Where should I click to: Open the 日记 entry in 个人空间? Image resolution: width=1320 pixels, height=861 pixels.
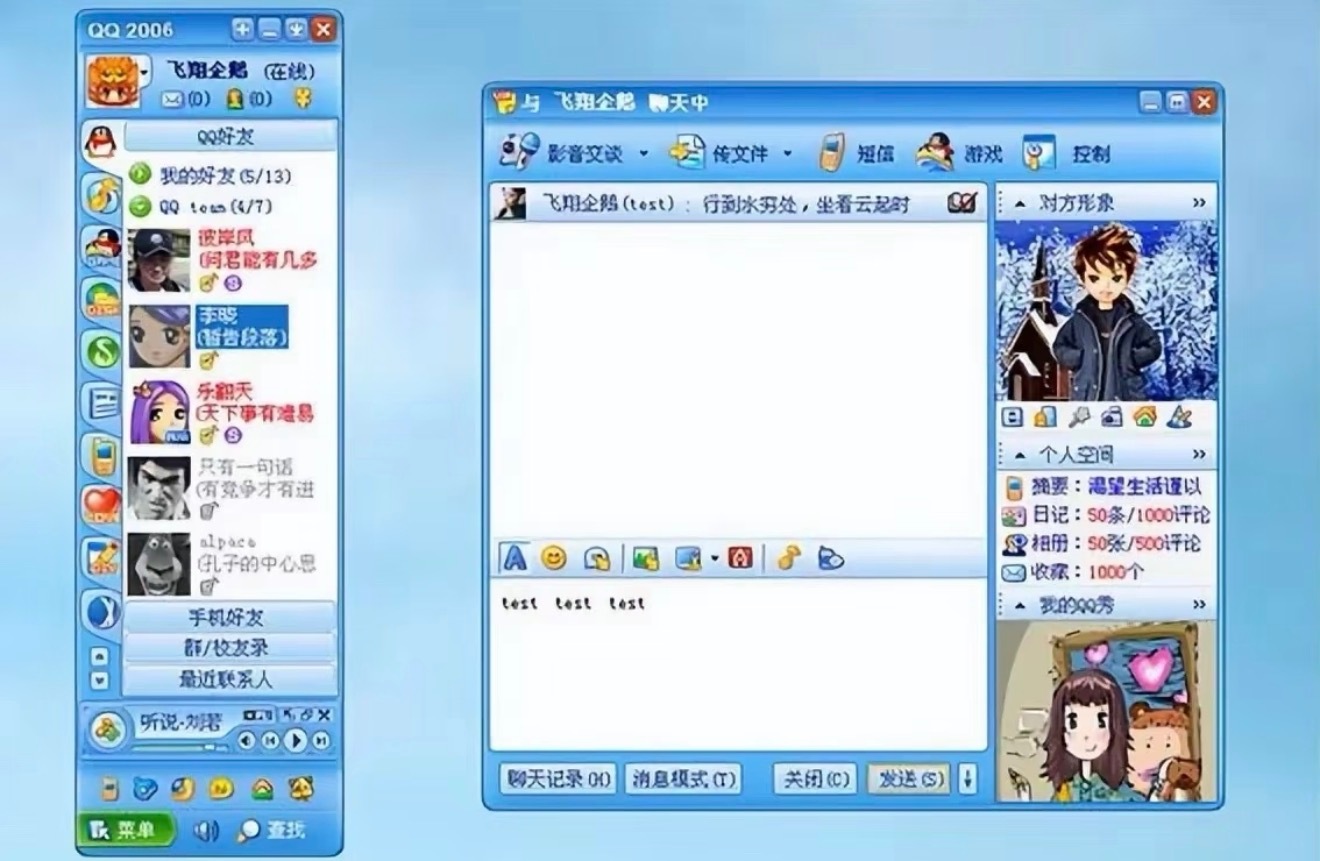pos(1107,516)
